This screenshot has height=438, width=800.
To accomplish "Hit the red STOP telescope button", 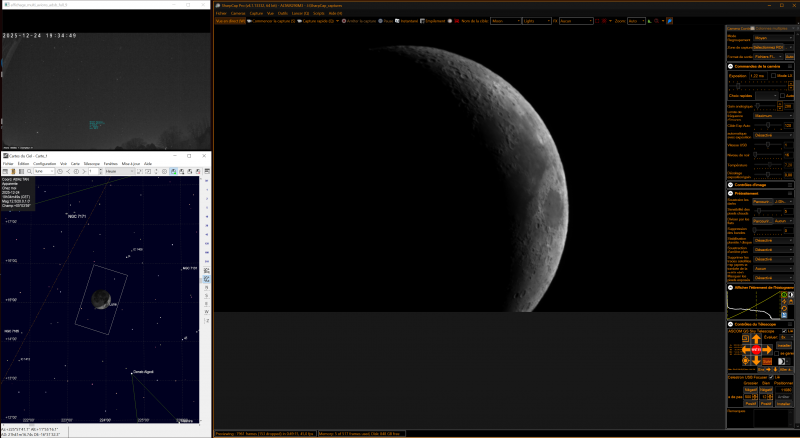I will click(x=757, y=350).
